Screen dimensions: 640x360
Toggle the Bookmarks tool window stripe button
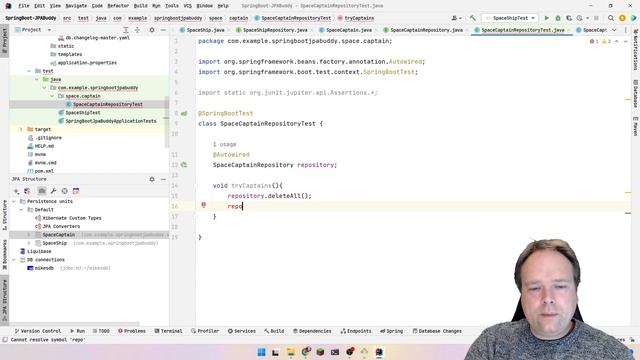(4, 255)
